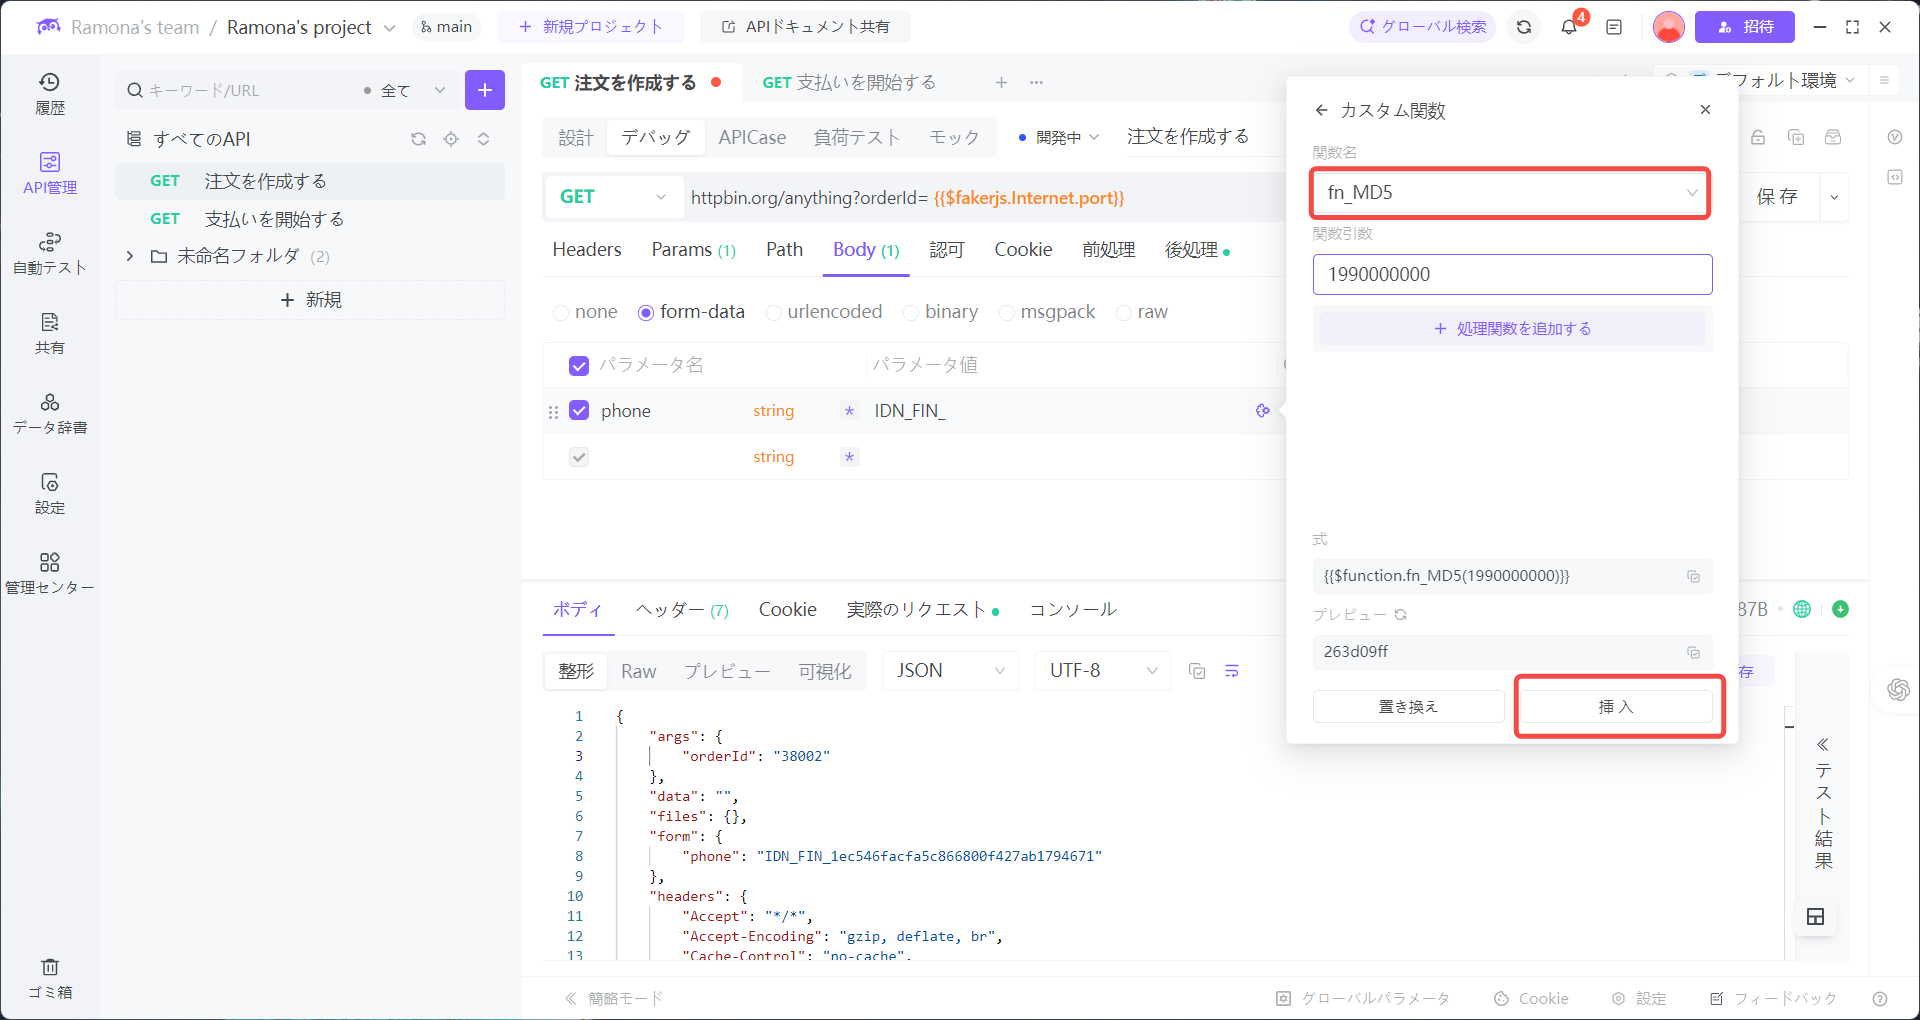Open the Cookie tab of the request
1920x1020 pixels.
(1022, 250)
